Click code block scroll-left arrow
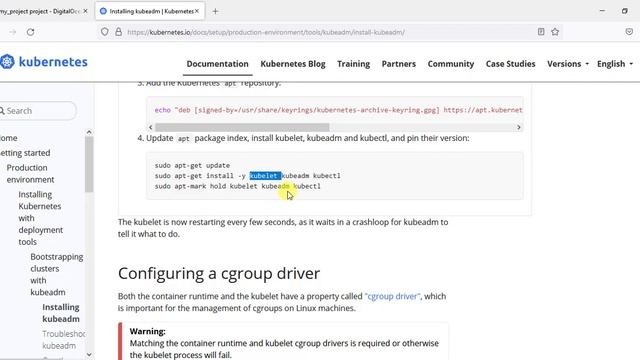Image resolution: width=640 pixels, height=360 pixels. (151, 127)
